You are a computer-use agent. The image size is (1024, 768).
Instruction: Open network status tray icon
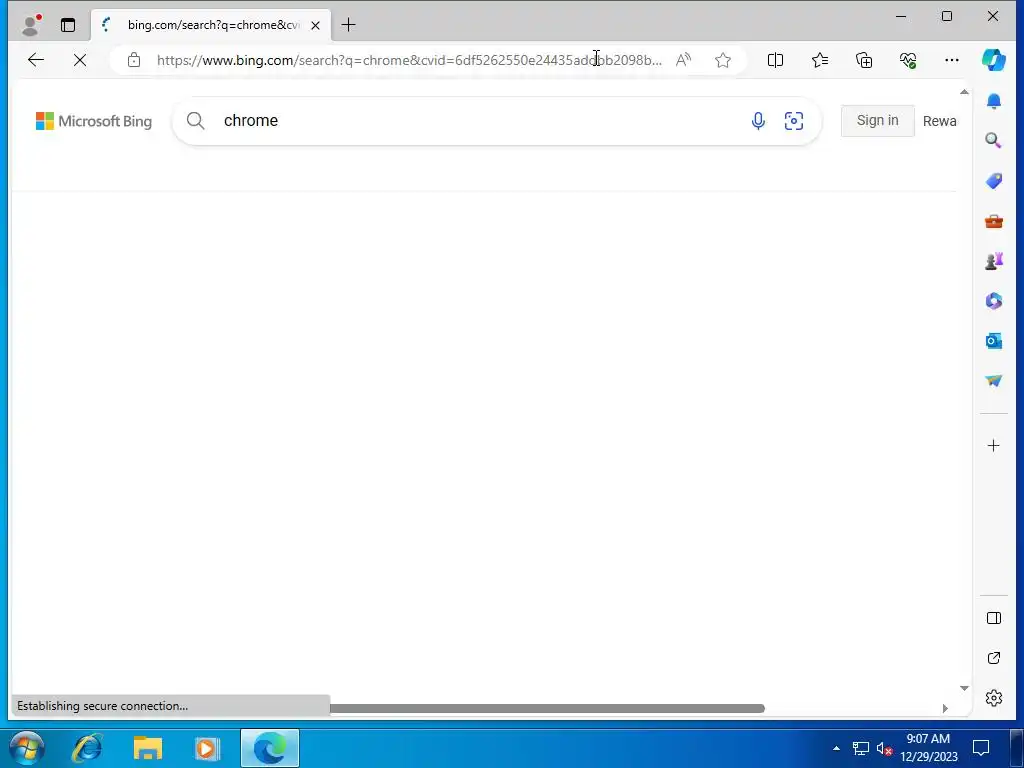[861, 748]
